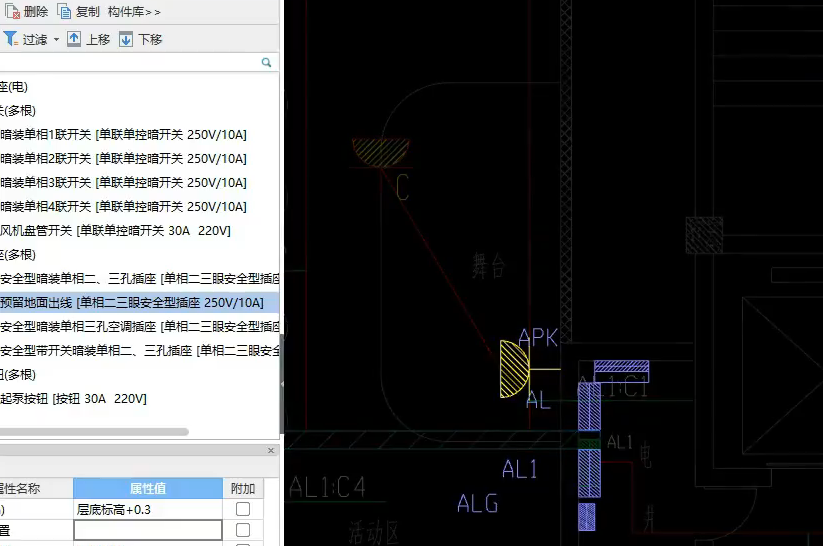Screen dimensions: 823x546
Task: Click the move down (下移) arrow icon
Action: 126,39
